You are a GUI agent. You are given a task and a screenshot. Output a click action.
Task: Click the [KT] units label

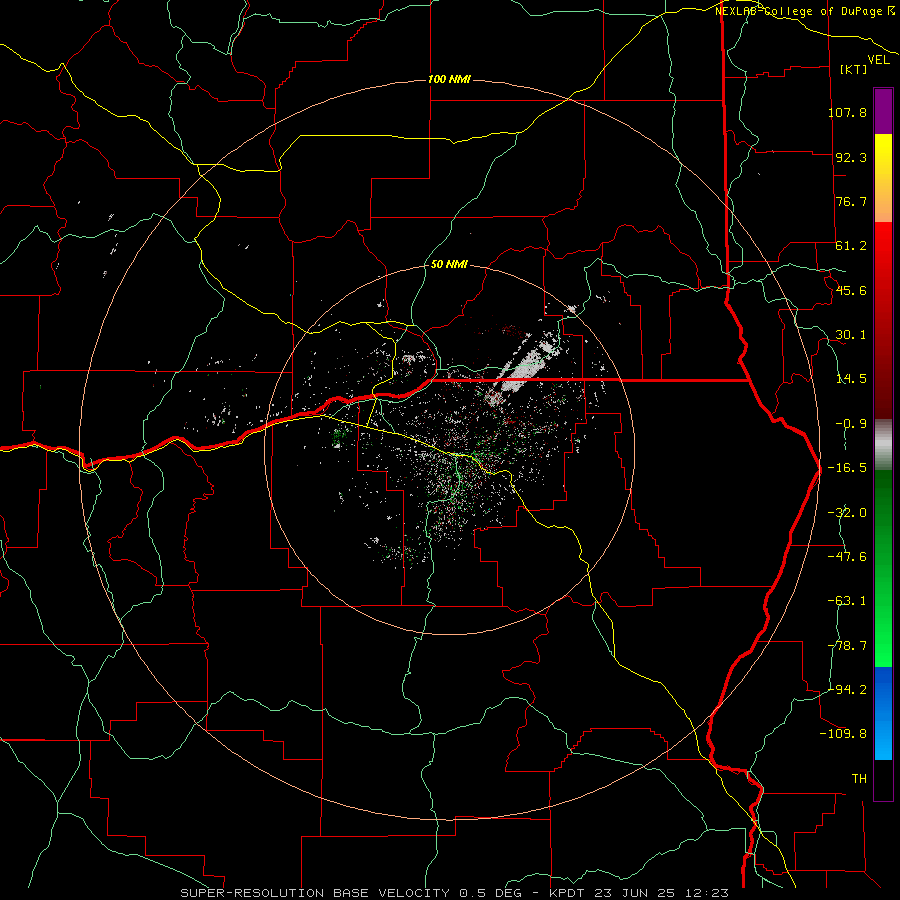tap(854, 69)
